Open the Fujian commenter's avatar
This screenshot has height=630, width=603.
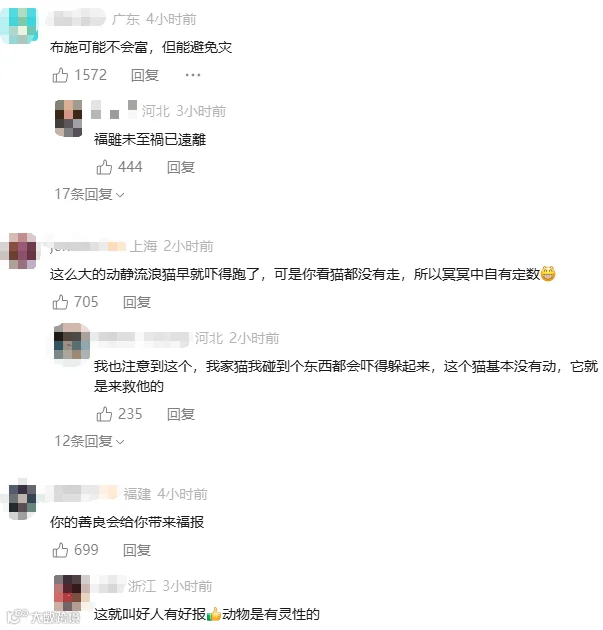[x=22, y=499]
